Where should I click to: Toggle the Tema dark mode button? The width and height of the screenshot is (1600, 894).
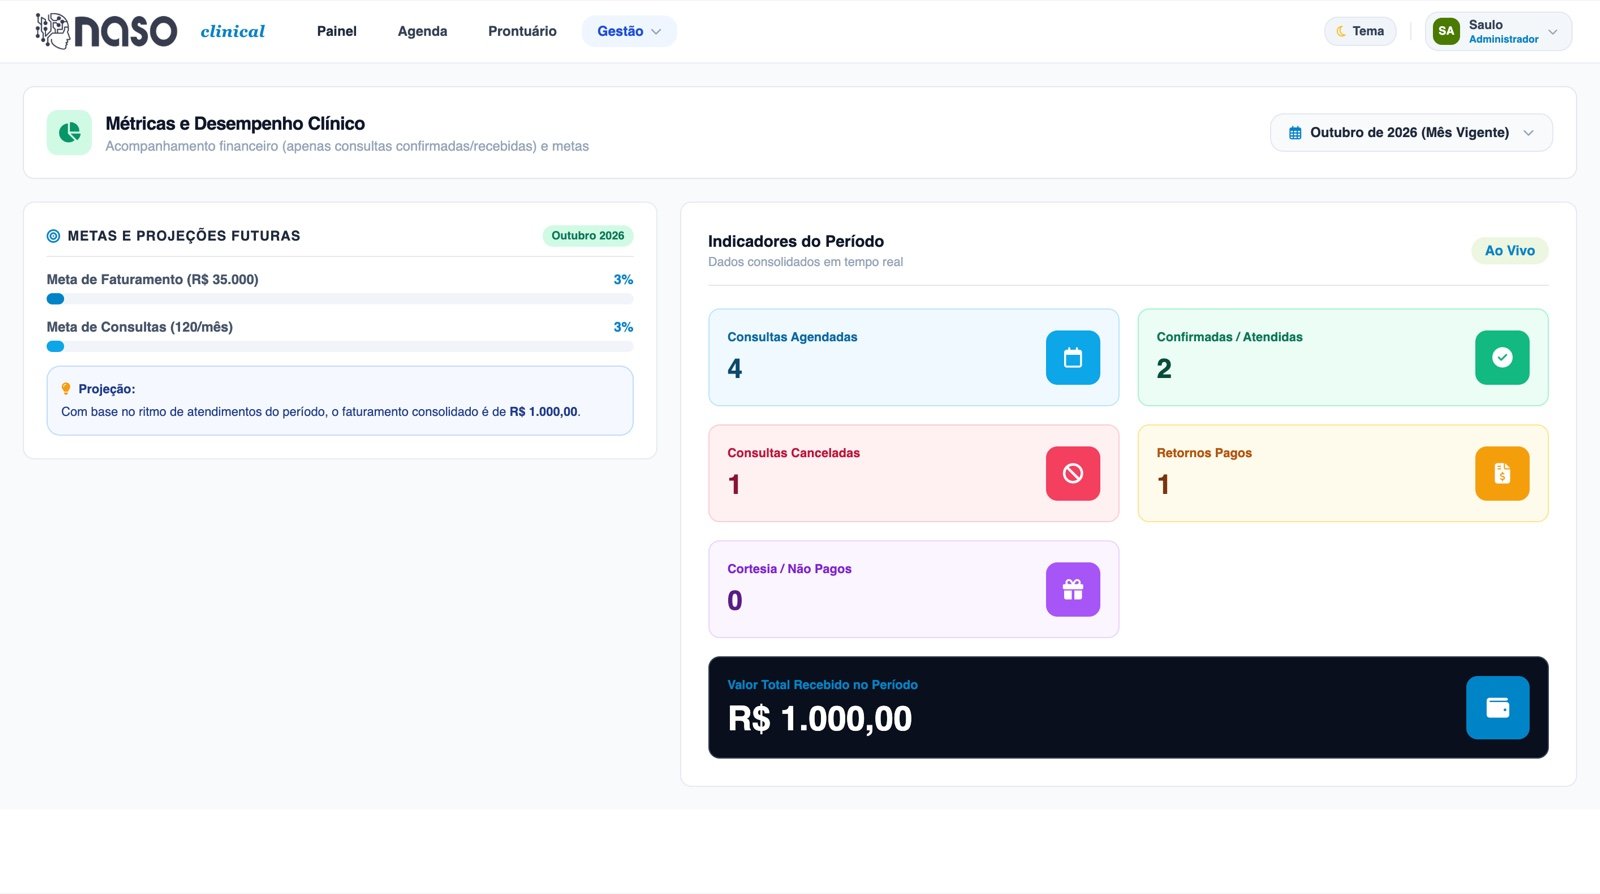1360,31
